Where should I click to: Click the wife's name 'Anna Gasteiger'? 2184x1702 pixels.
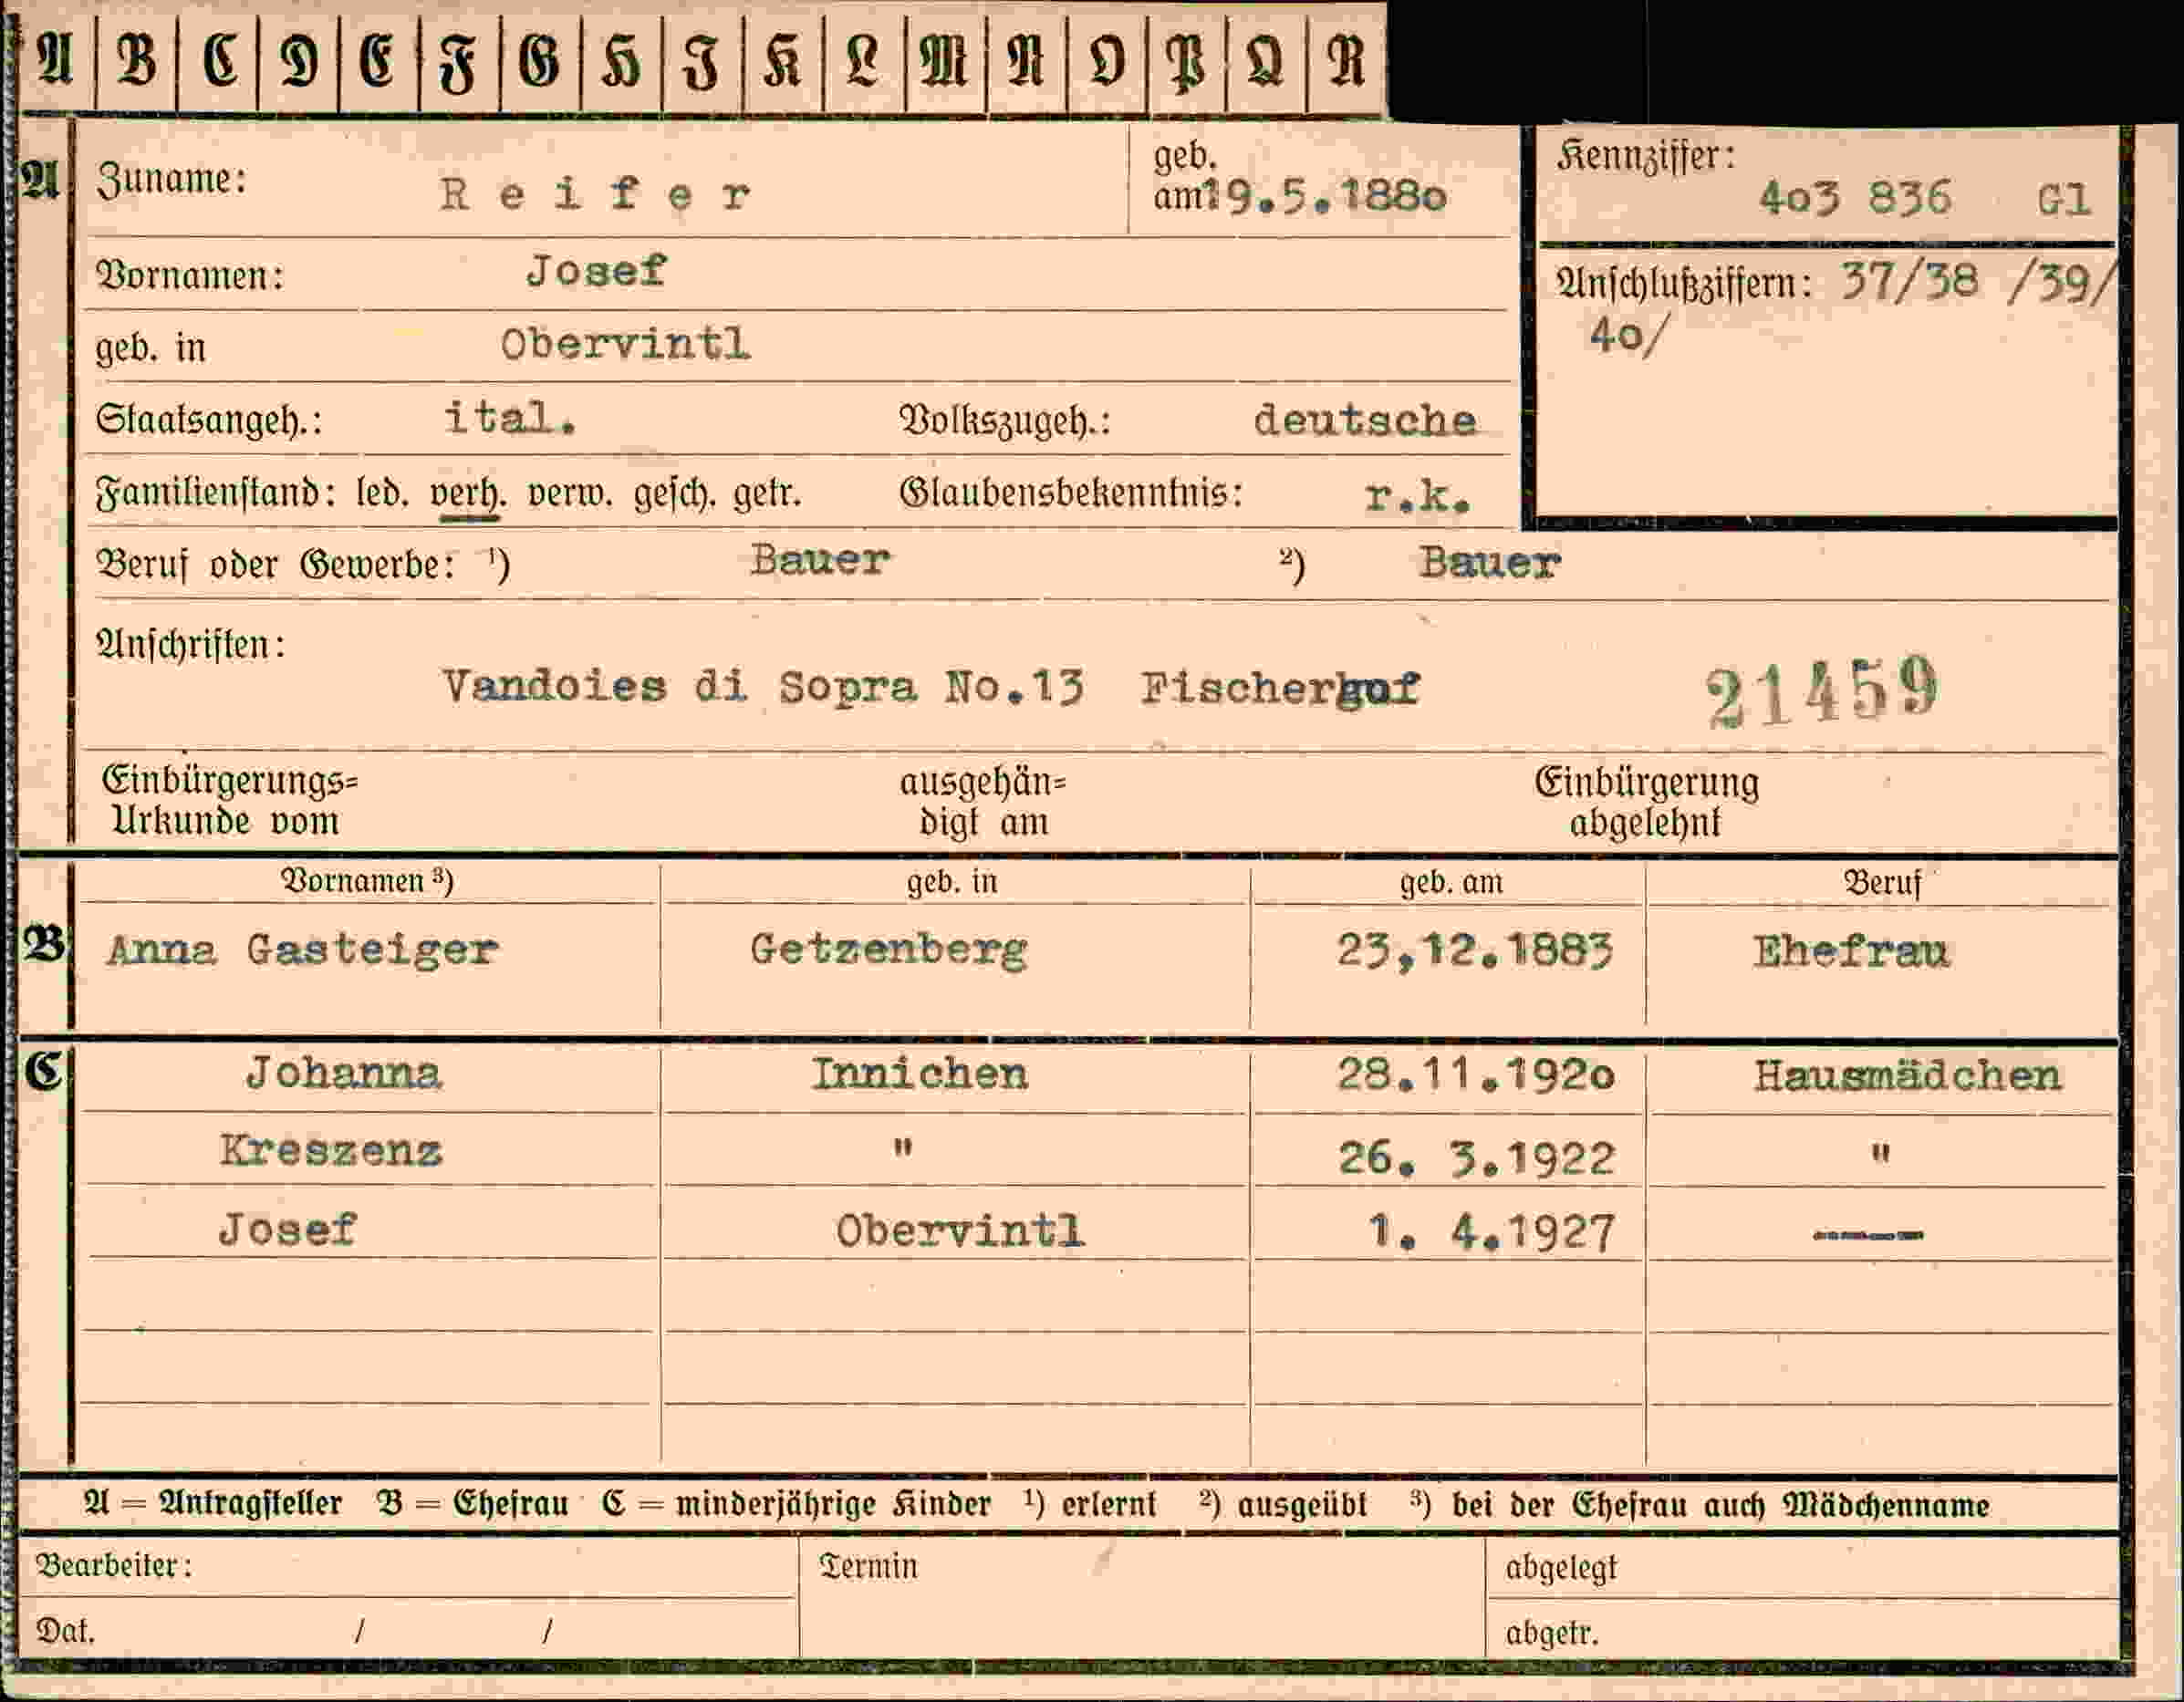click(x=303, y=950)
